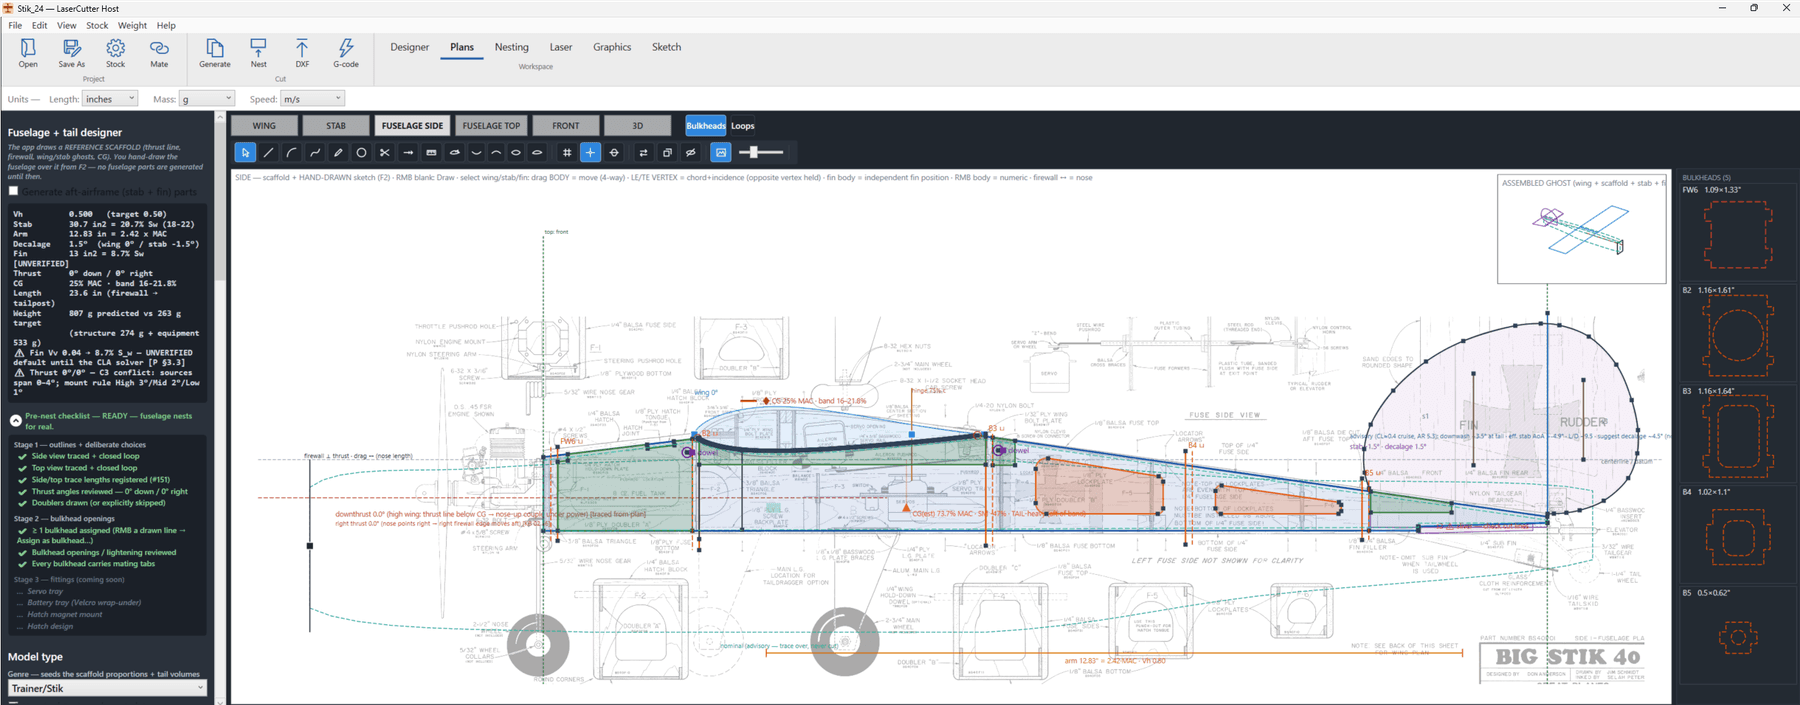
Task: Show the WING view
Action: (264, 126)
